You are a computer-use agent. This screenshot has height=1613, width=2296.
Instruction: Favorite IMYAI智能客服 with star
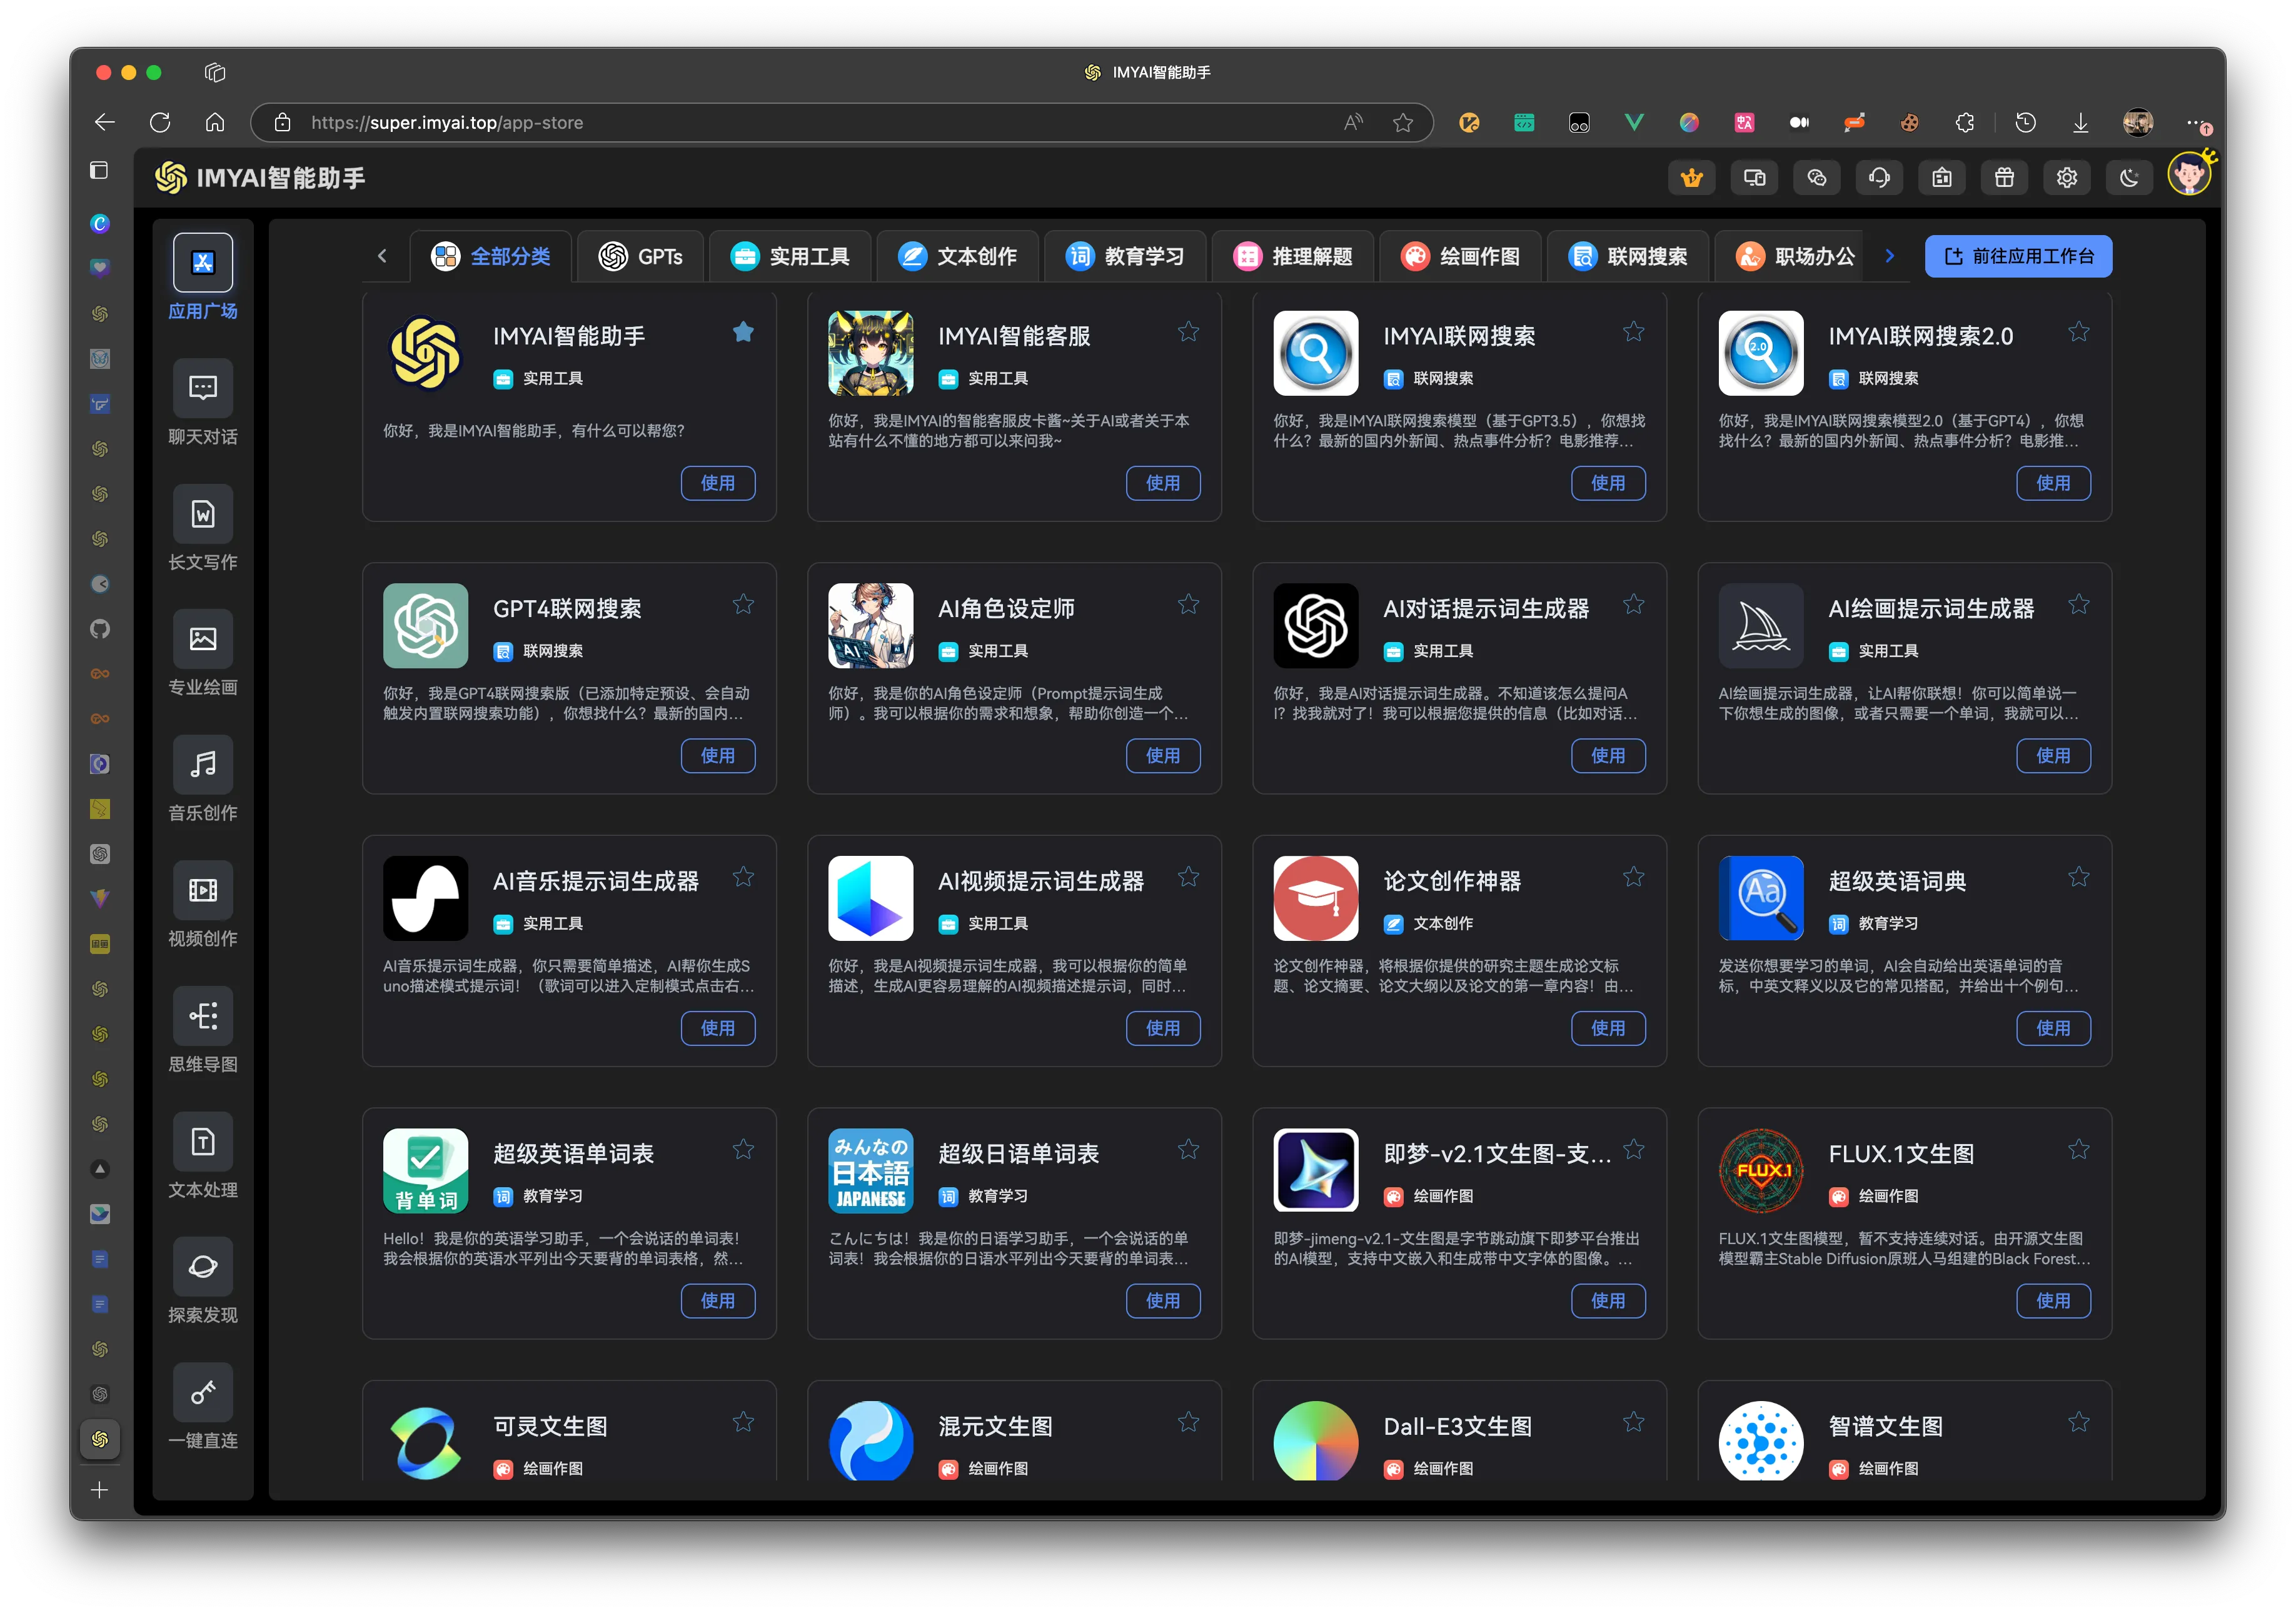point(1188,332)
